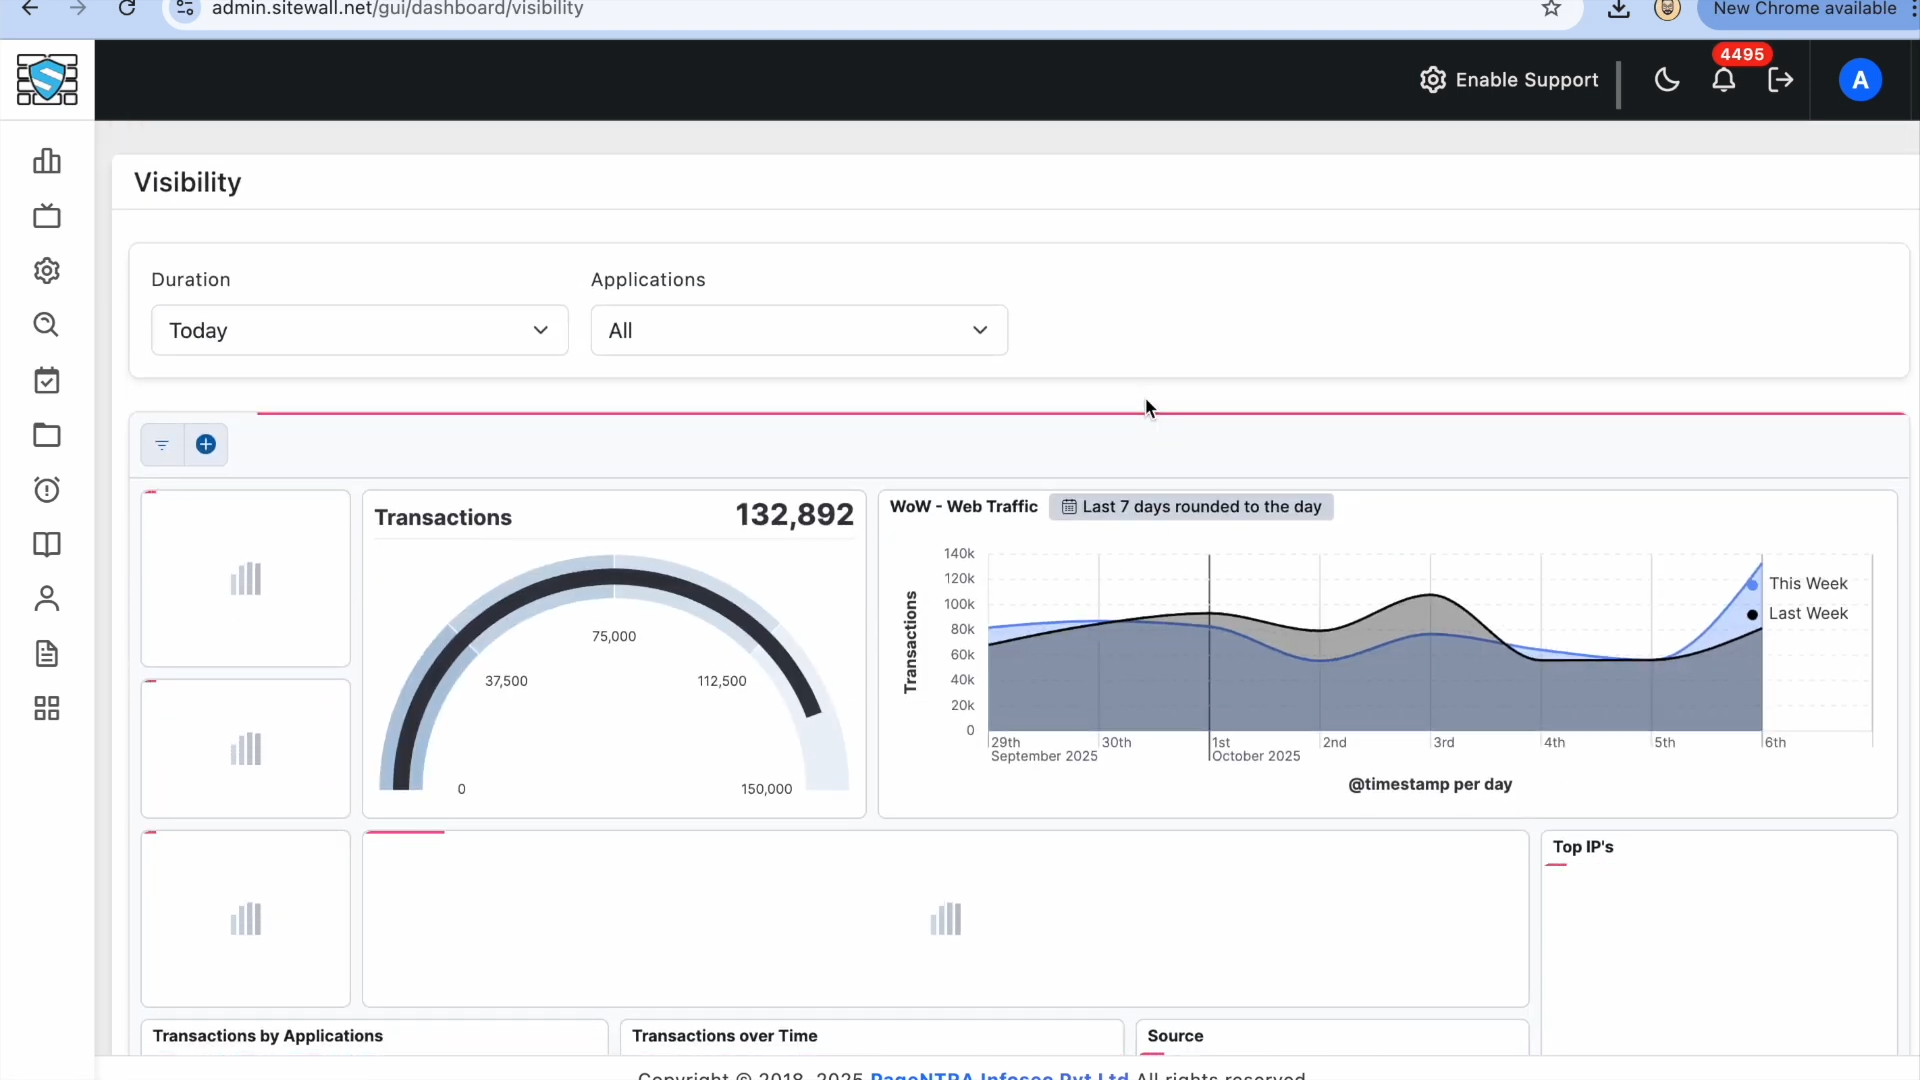This screenshot has height=1080, width=1920.
Task: Open the magnifier search sidebar icon
Action: point(47,325)
